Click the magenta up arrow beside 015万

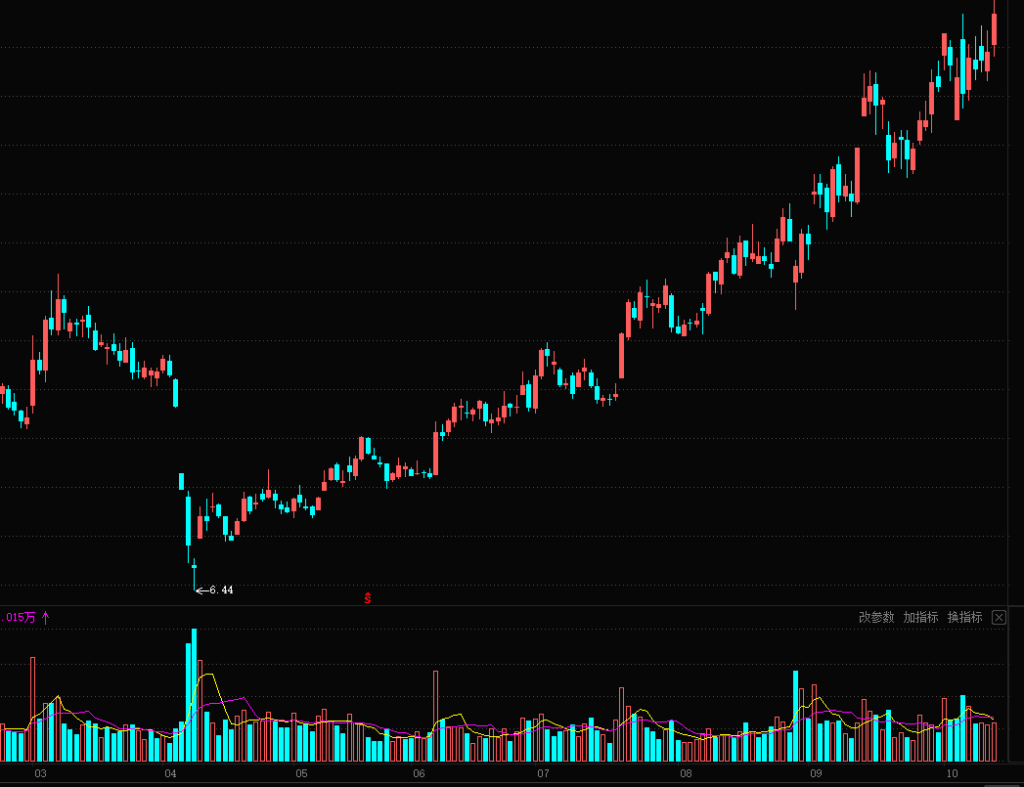pos(45,617)
